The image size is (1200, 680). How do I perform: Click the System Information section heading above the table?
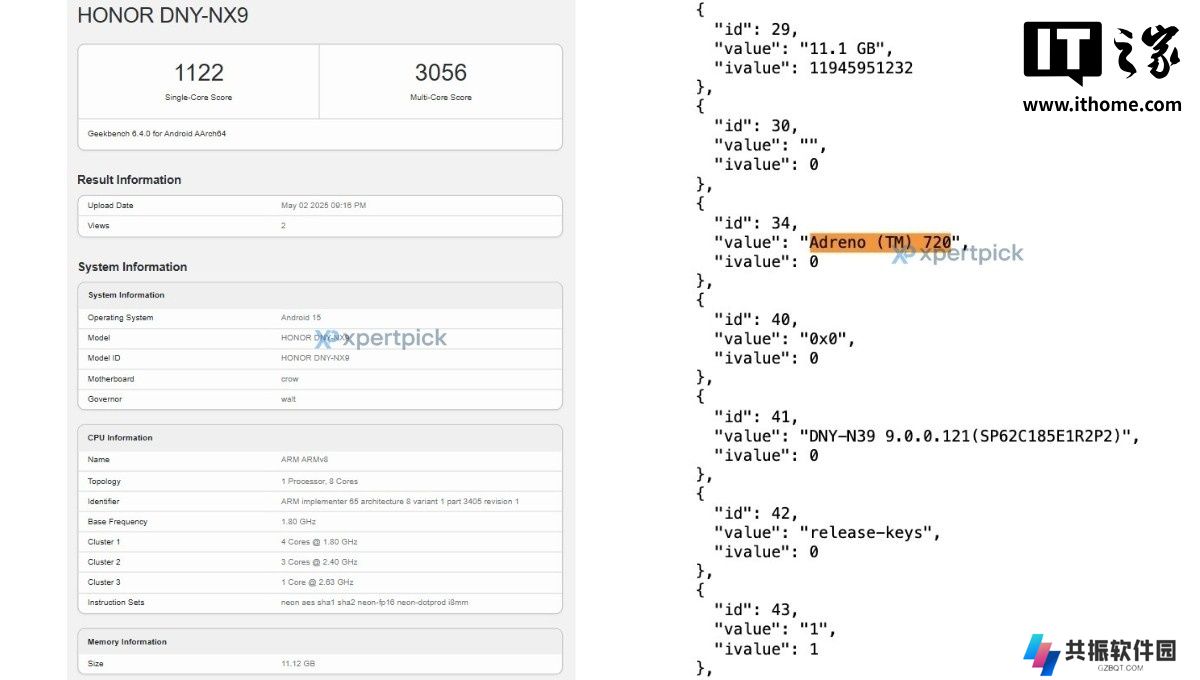pyautogui.click(x=133, y=267)
